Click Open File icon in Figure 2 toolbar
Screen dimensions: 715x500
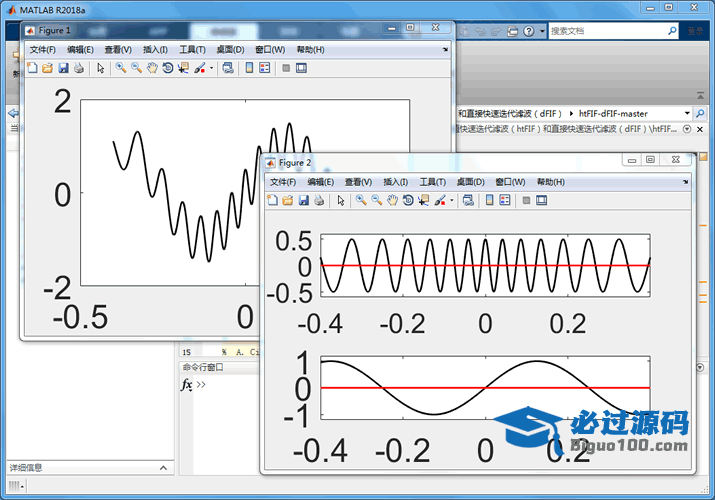pyautogui.click(x=288, y=201)
